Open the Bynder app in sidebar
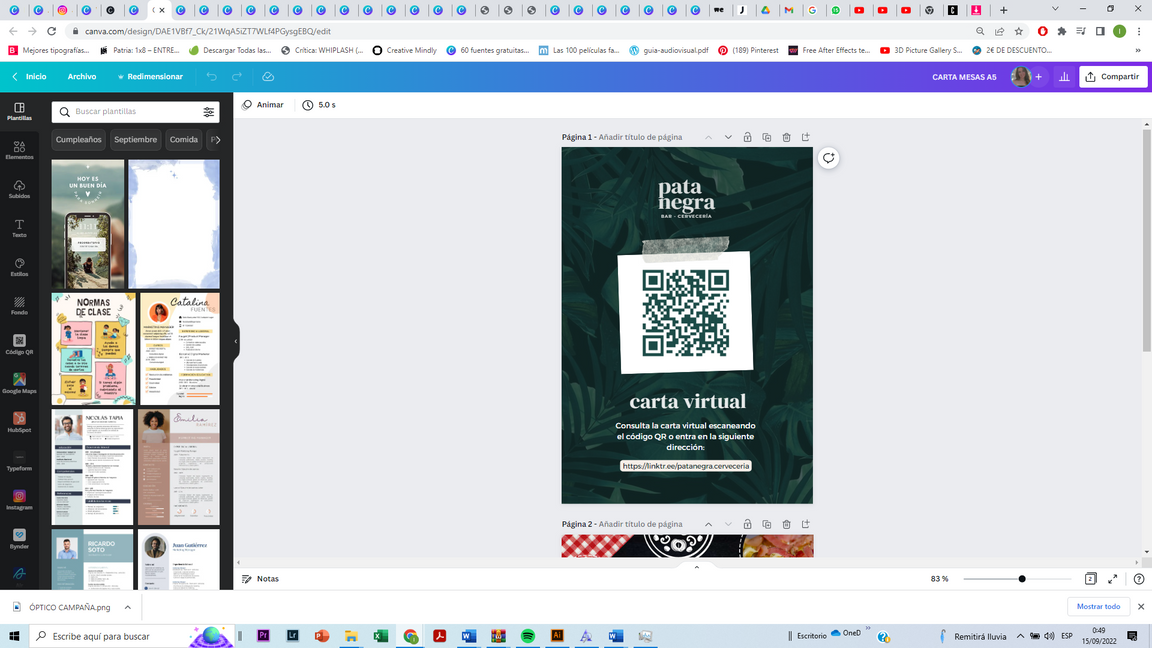 [19, 539]
